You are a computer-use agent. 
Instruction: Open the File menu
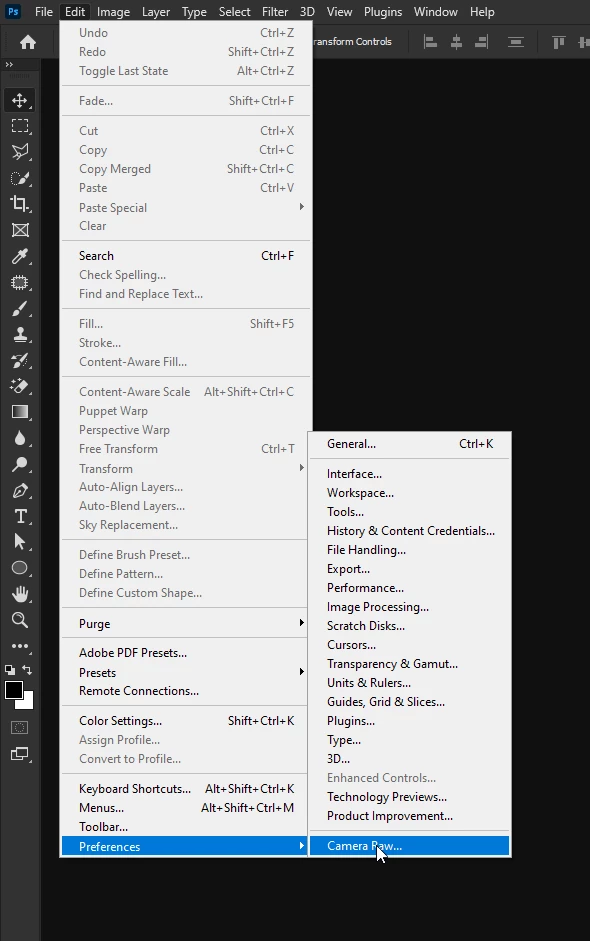[x=44, y=12]
